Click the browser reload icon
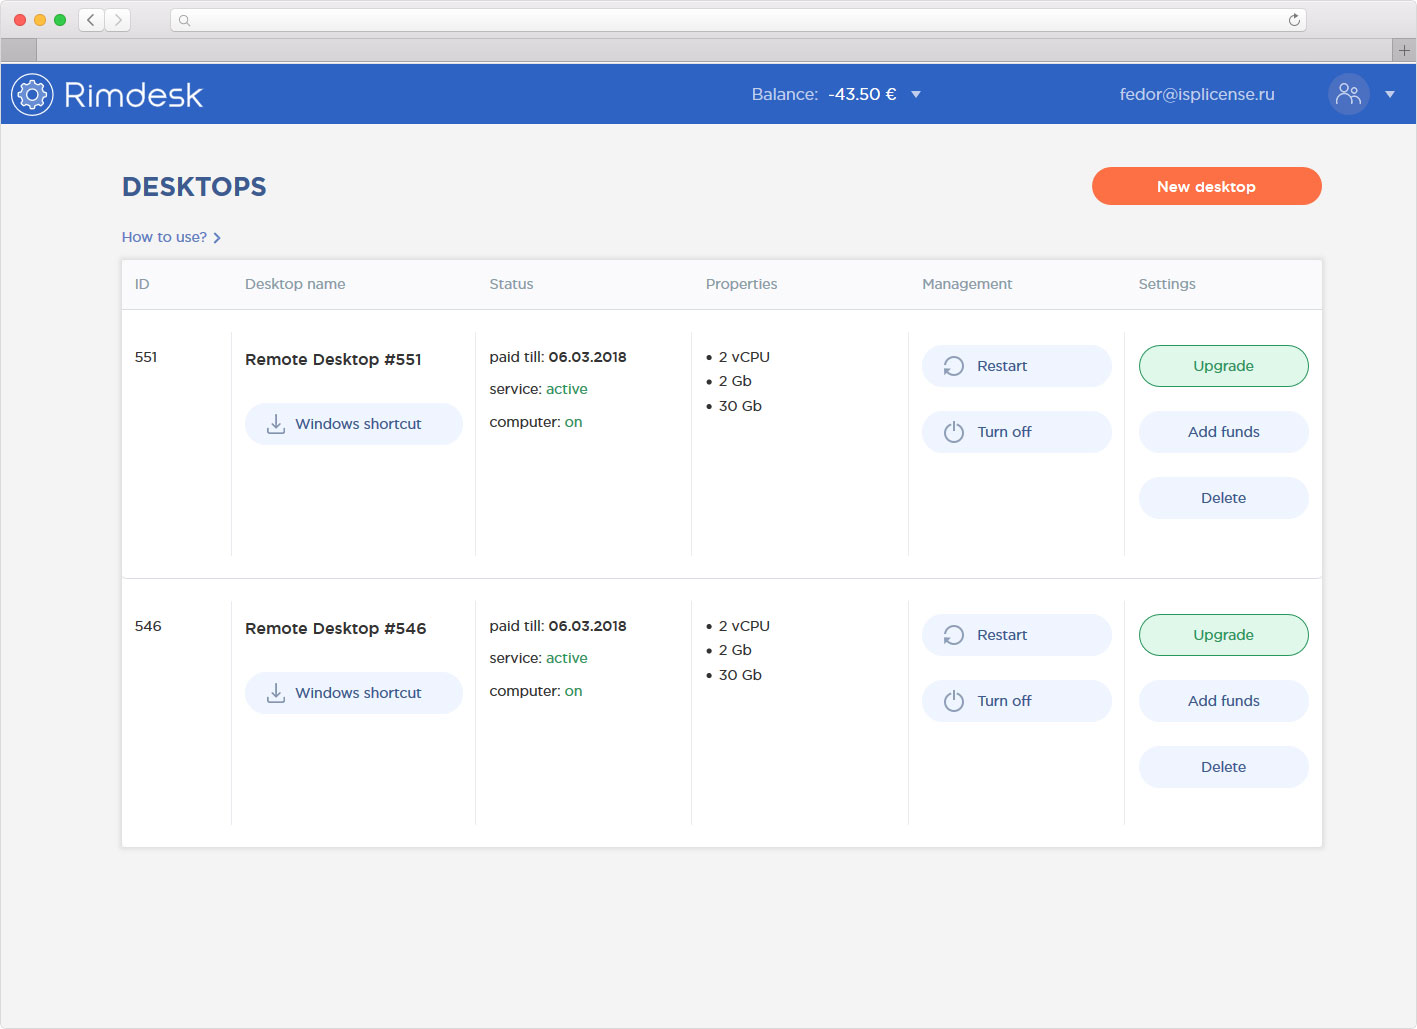The height and width of the screenshot is (1029, 1417). point(1294,20)
